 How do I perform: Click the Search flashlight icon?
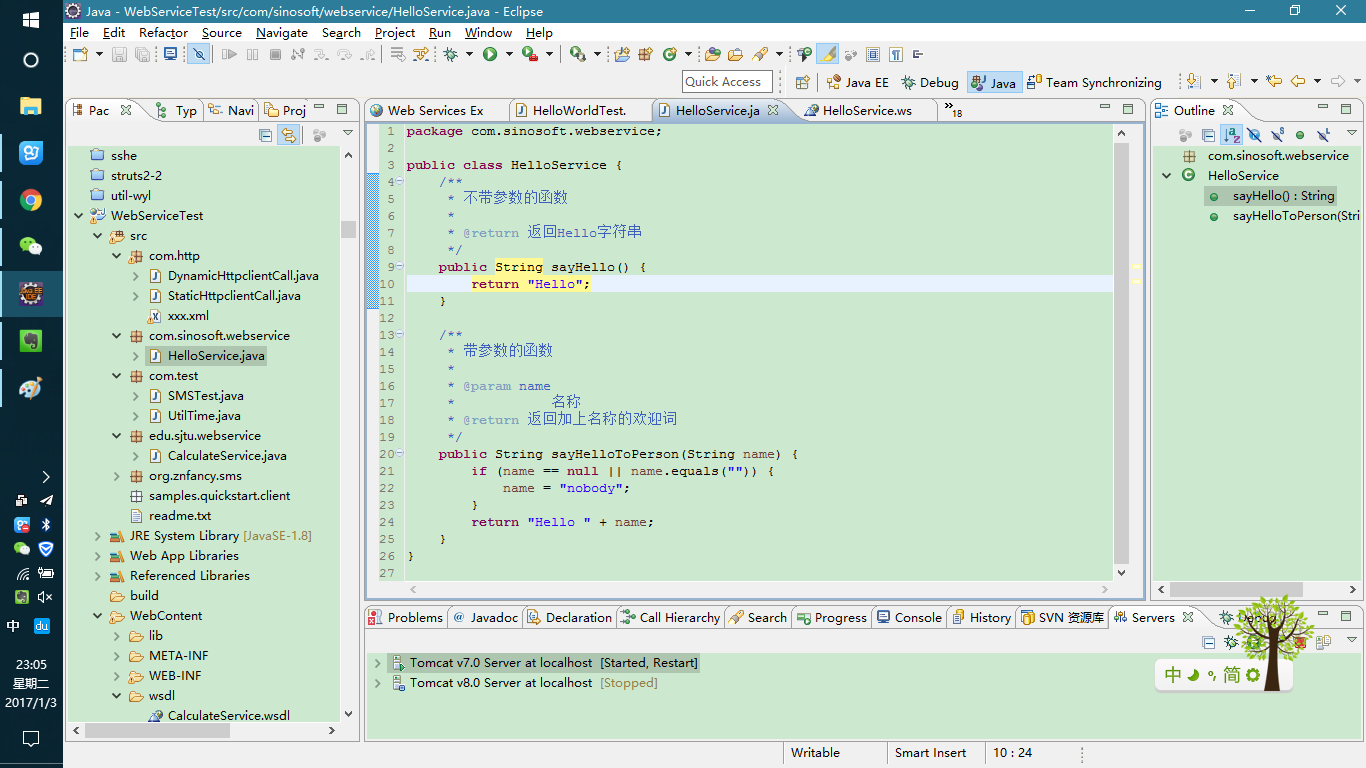tap(760, 54)
